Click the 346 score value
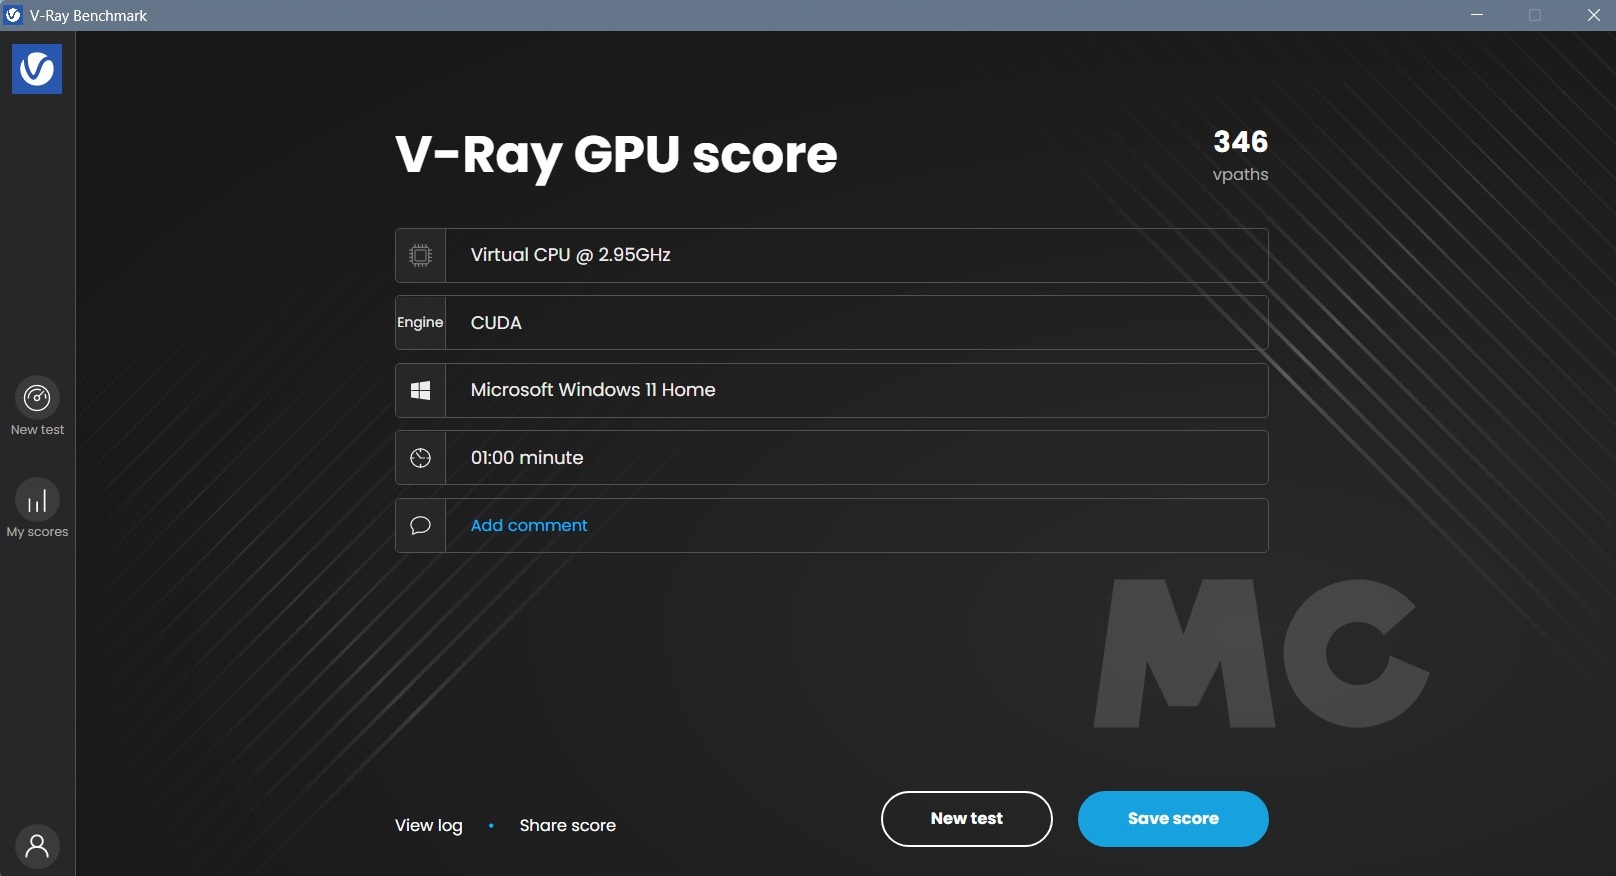 click(1241, 142)
